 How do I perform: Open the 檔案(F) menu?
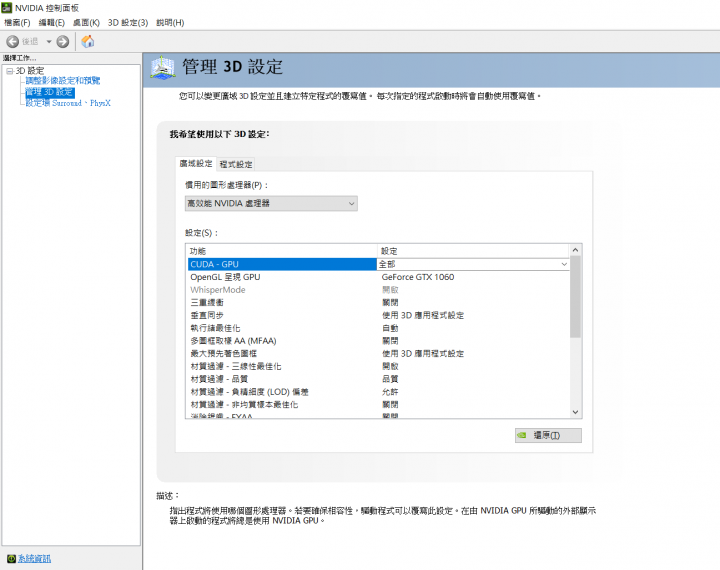coord(17,23)
